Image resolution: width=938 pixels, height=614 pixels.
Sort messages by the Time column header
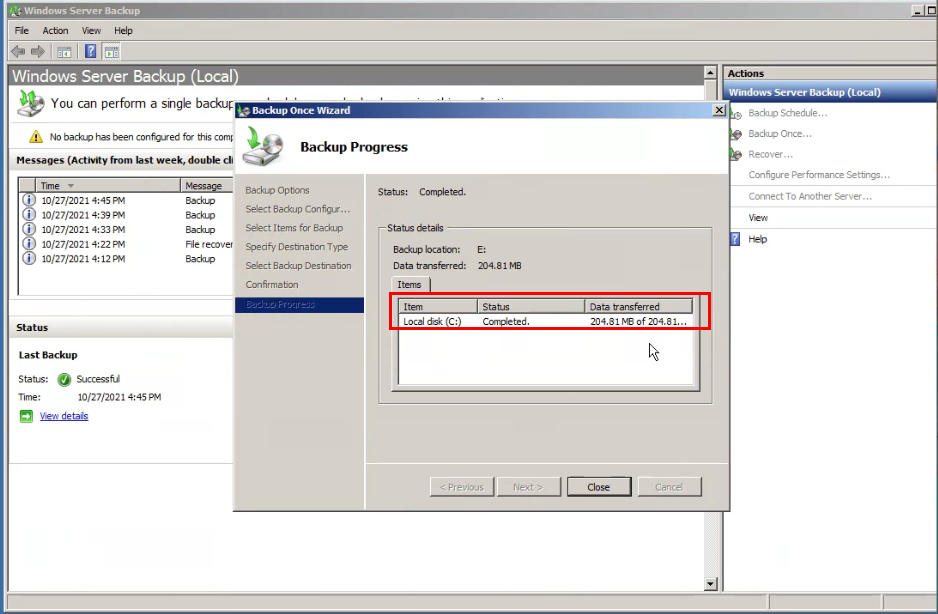[x=108, y=186]
